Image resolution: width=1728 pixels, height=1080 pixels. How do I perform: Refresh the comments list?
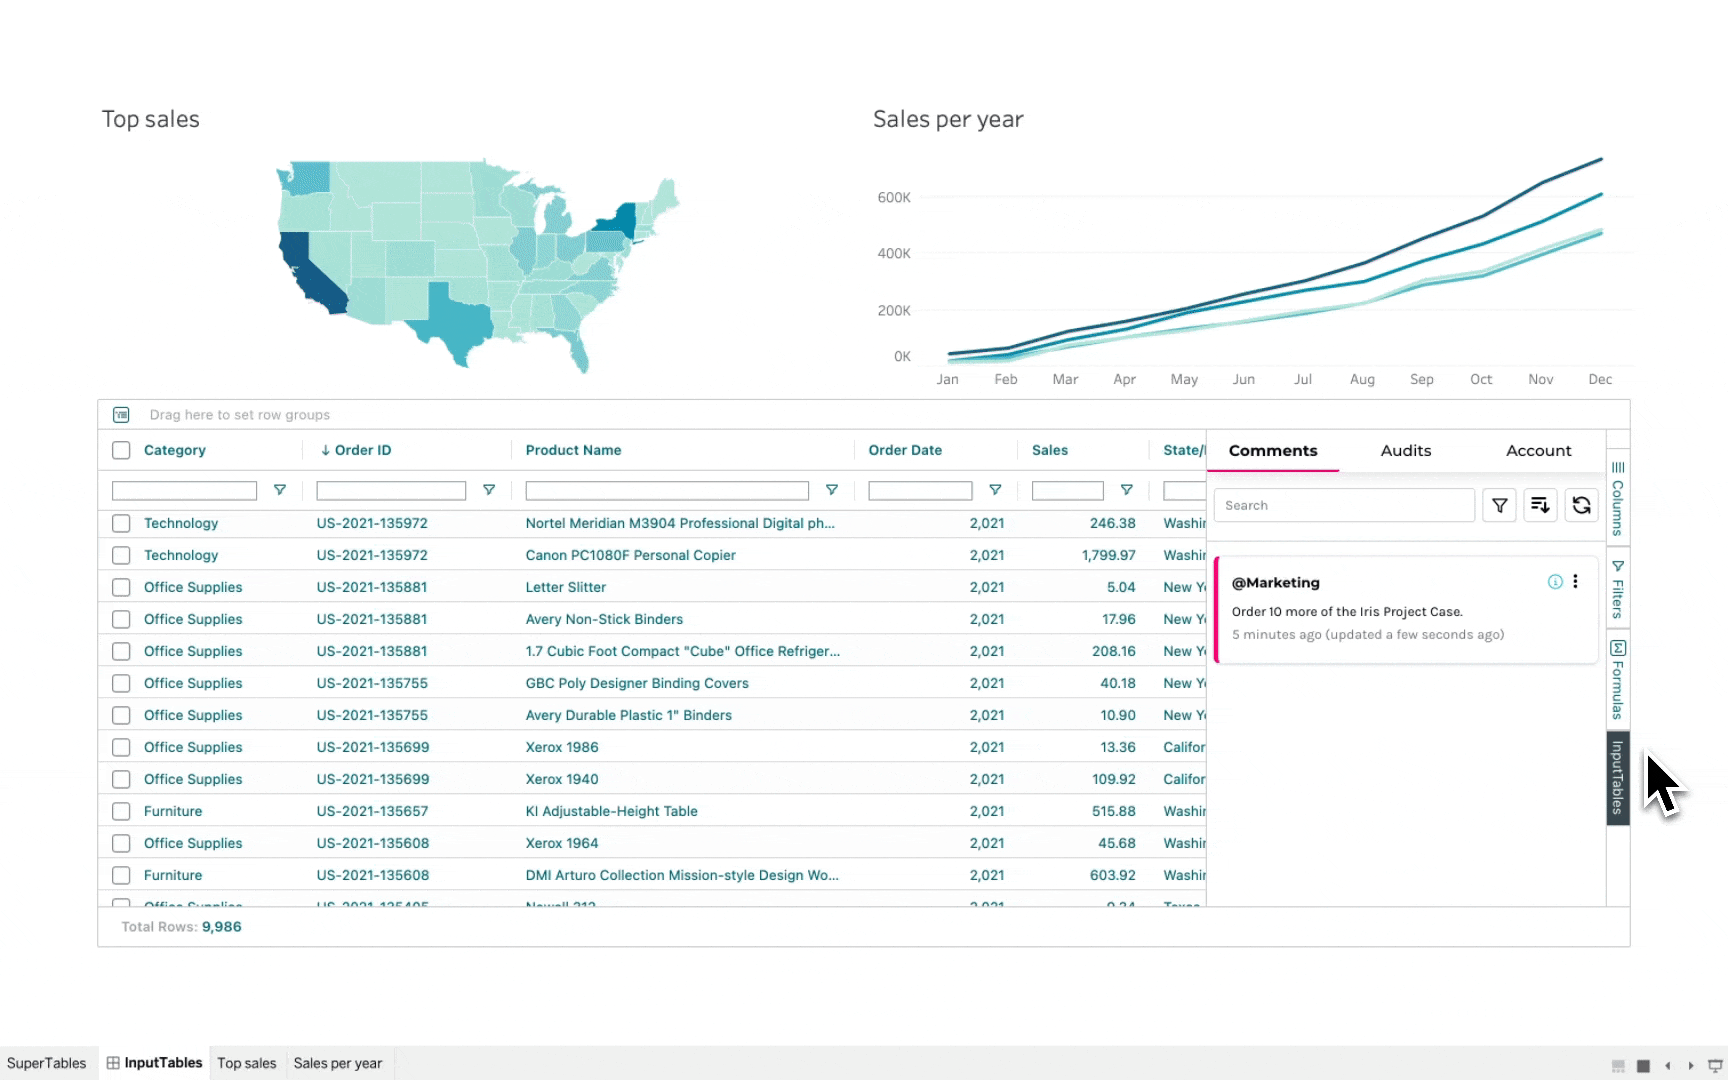tap(1581, 506)
